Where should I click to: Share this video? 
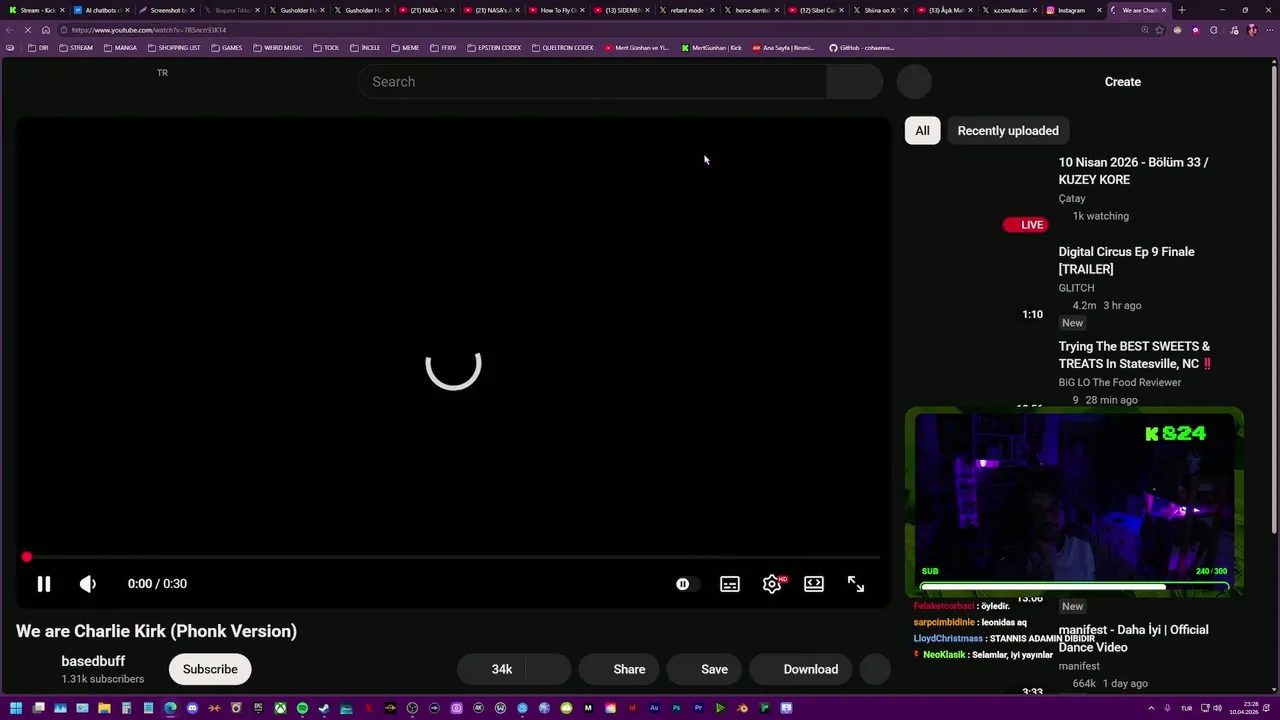(620, 669)
